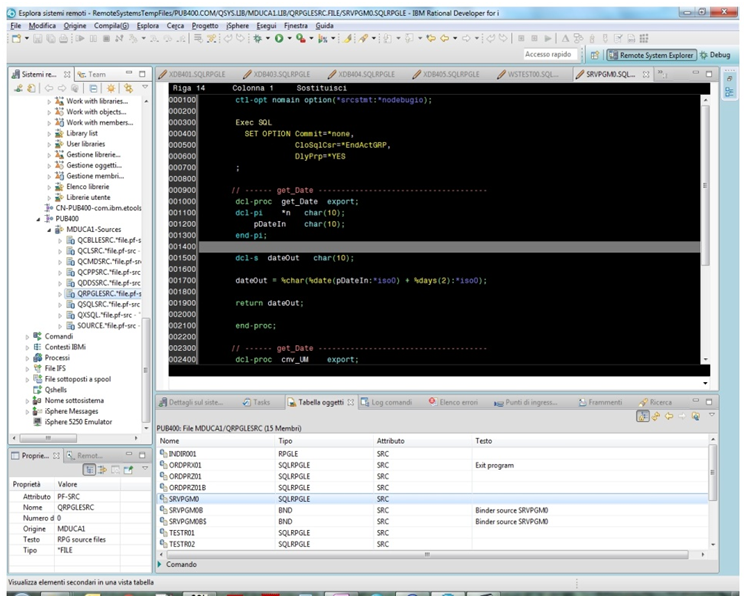Minimize the Sistemi remoti view
746x598 pixels.
129,74
